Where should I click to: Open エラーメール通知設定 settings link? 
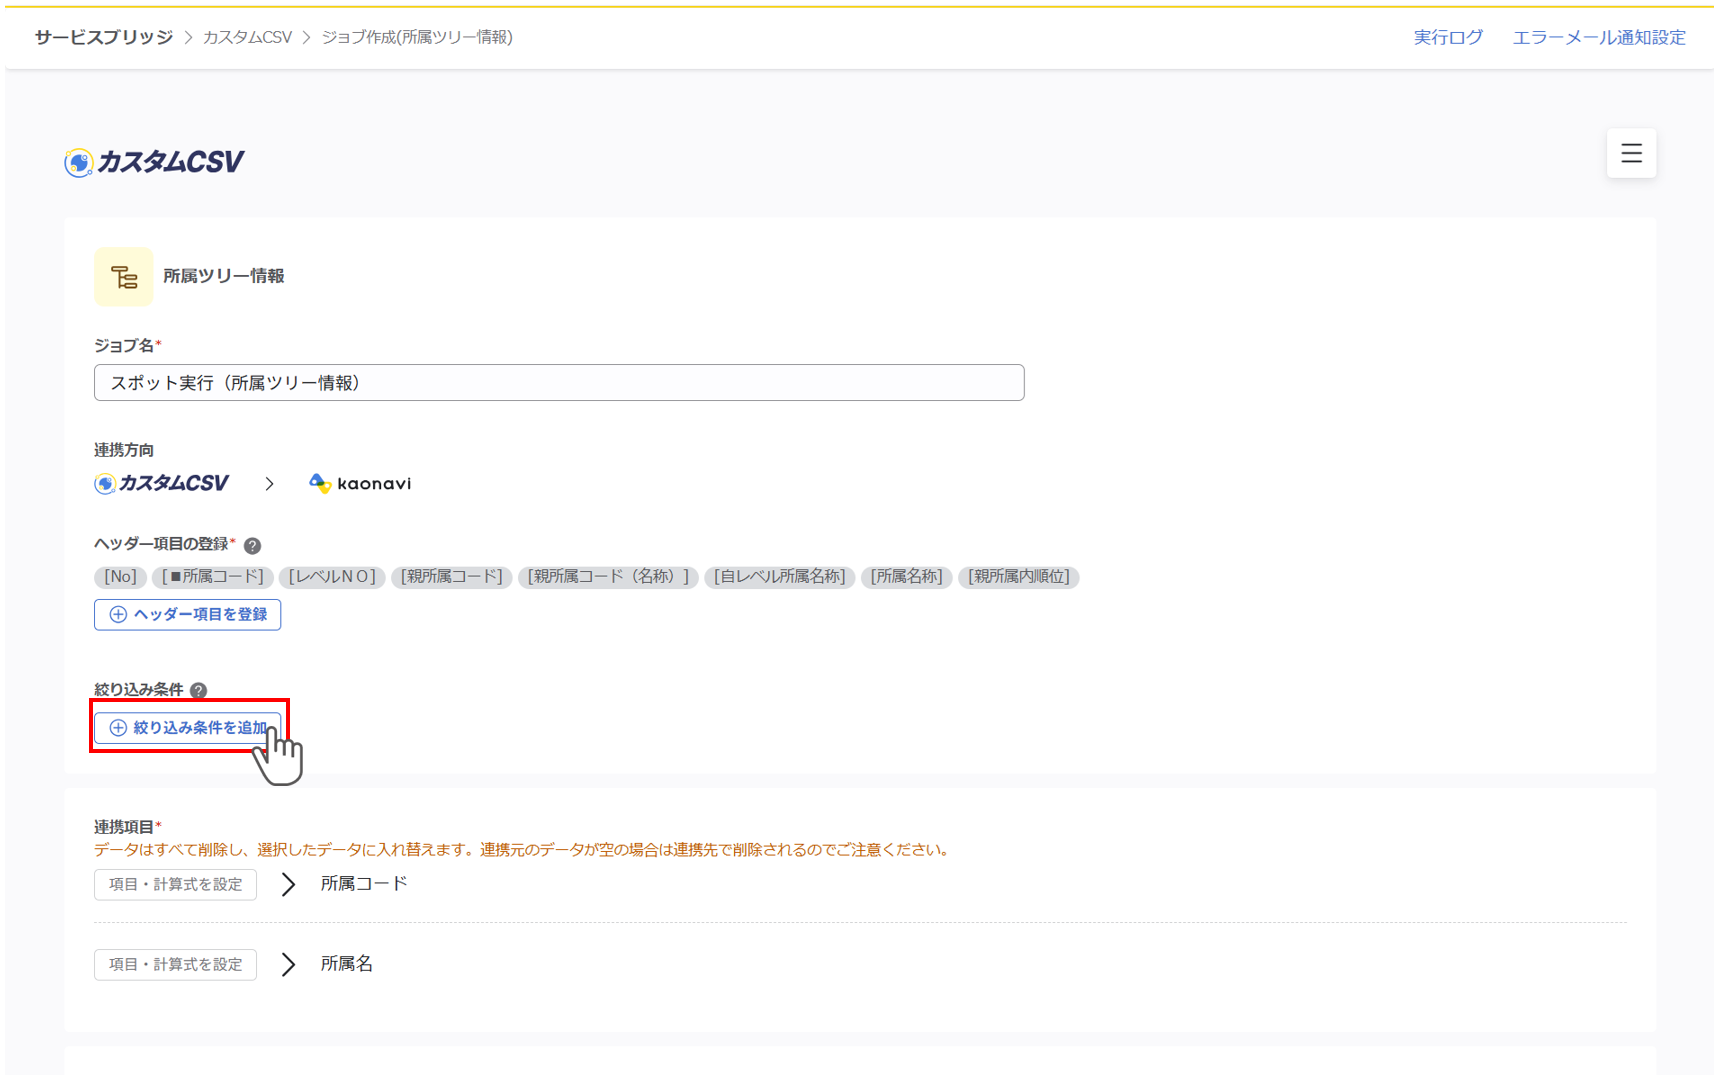(1598, 37)
